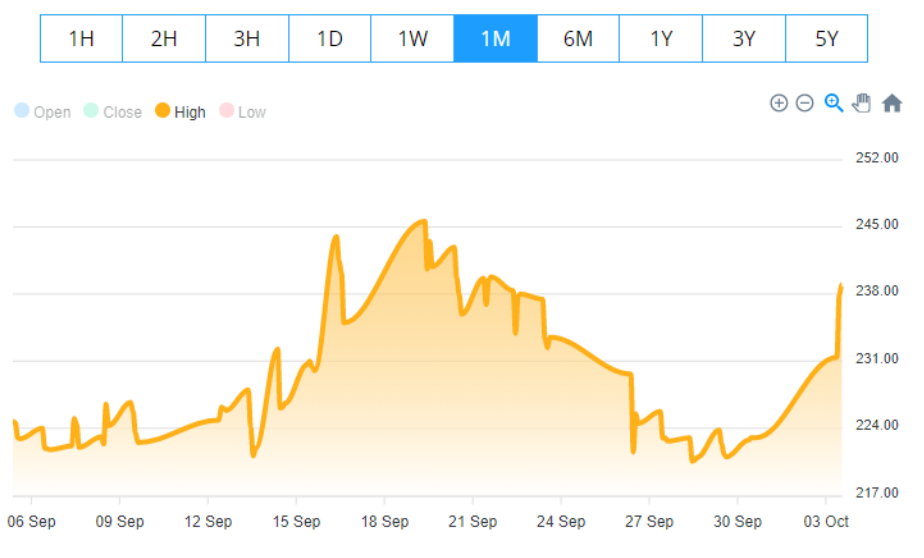This screenshot has height=558, width=924.
Task: Show the 1Y time range
Action: pos(661,39)
